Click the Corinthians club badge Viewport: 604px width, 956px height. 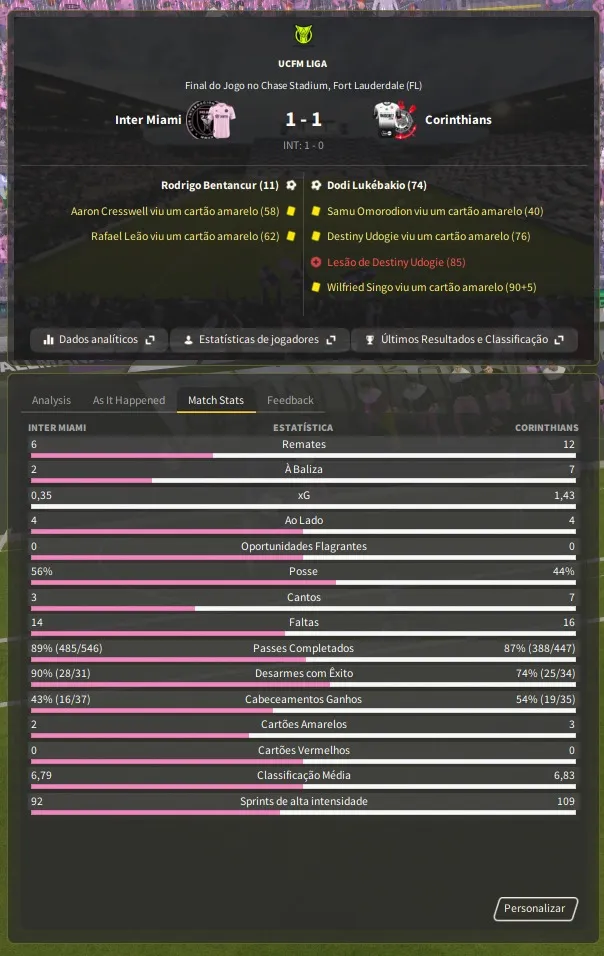coord(394,120)
